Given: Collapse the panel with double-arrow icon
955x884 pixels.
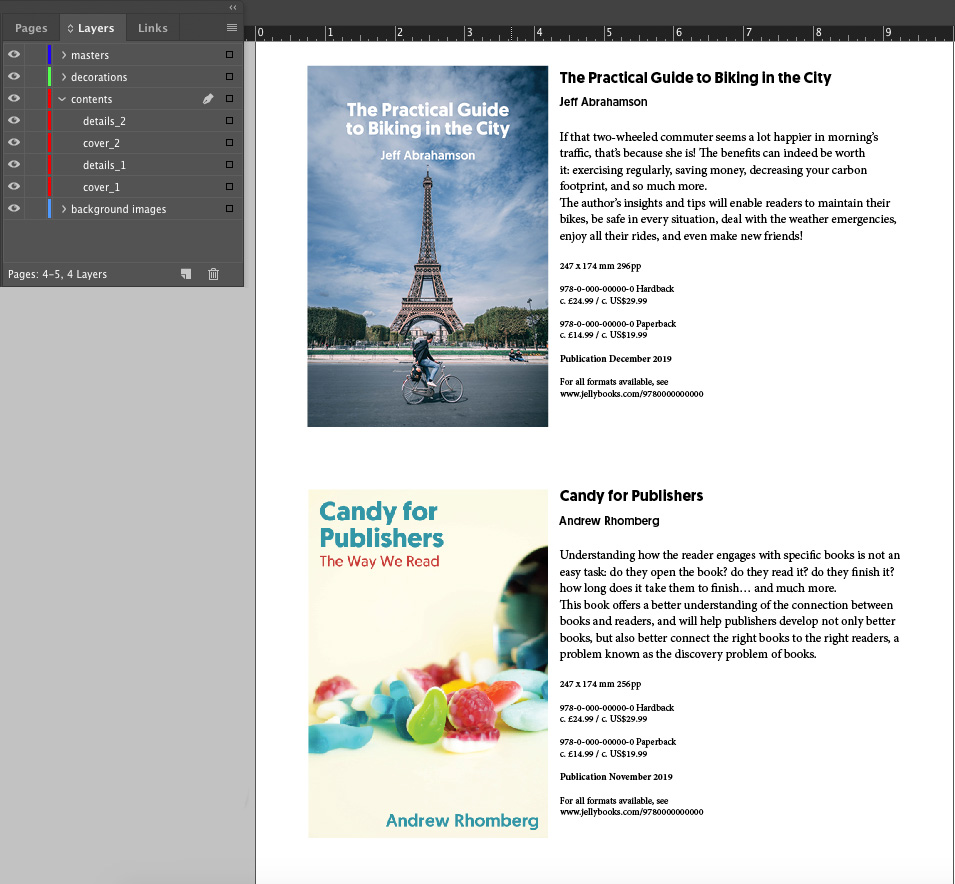Looking at the screenshot, I should (x=233, y=7).
